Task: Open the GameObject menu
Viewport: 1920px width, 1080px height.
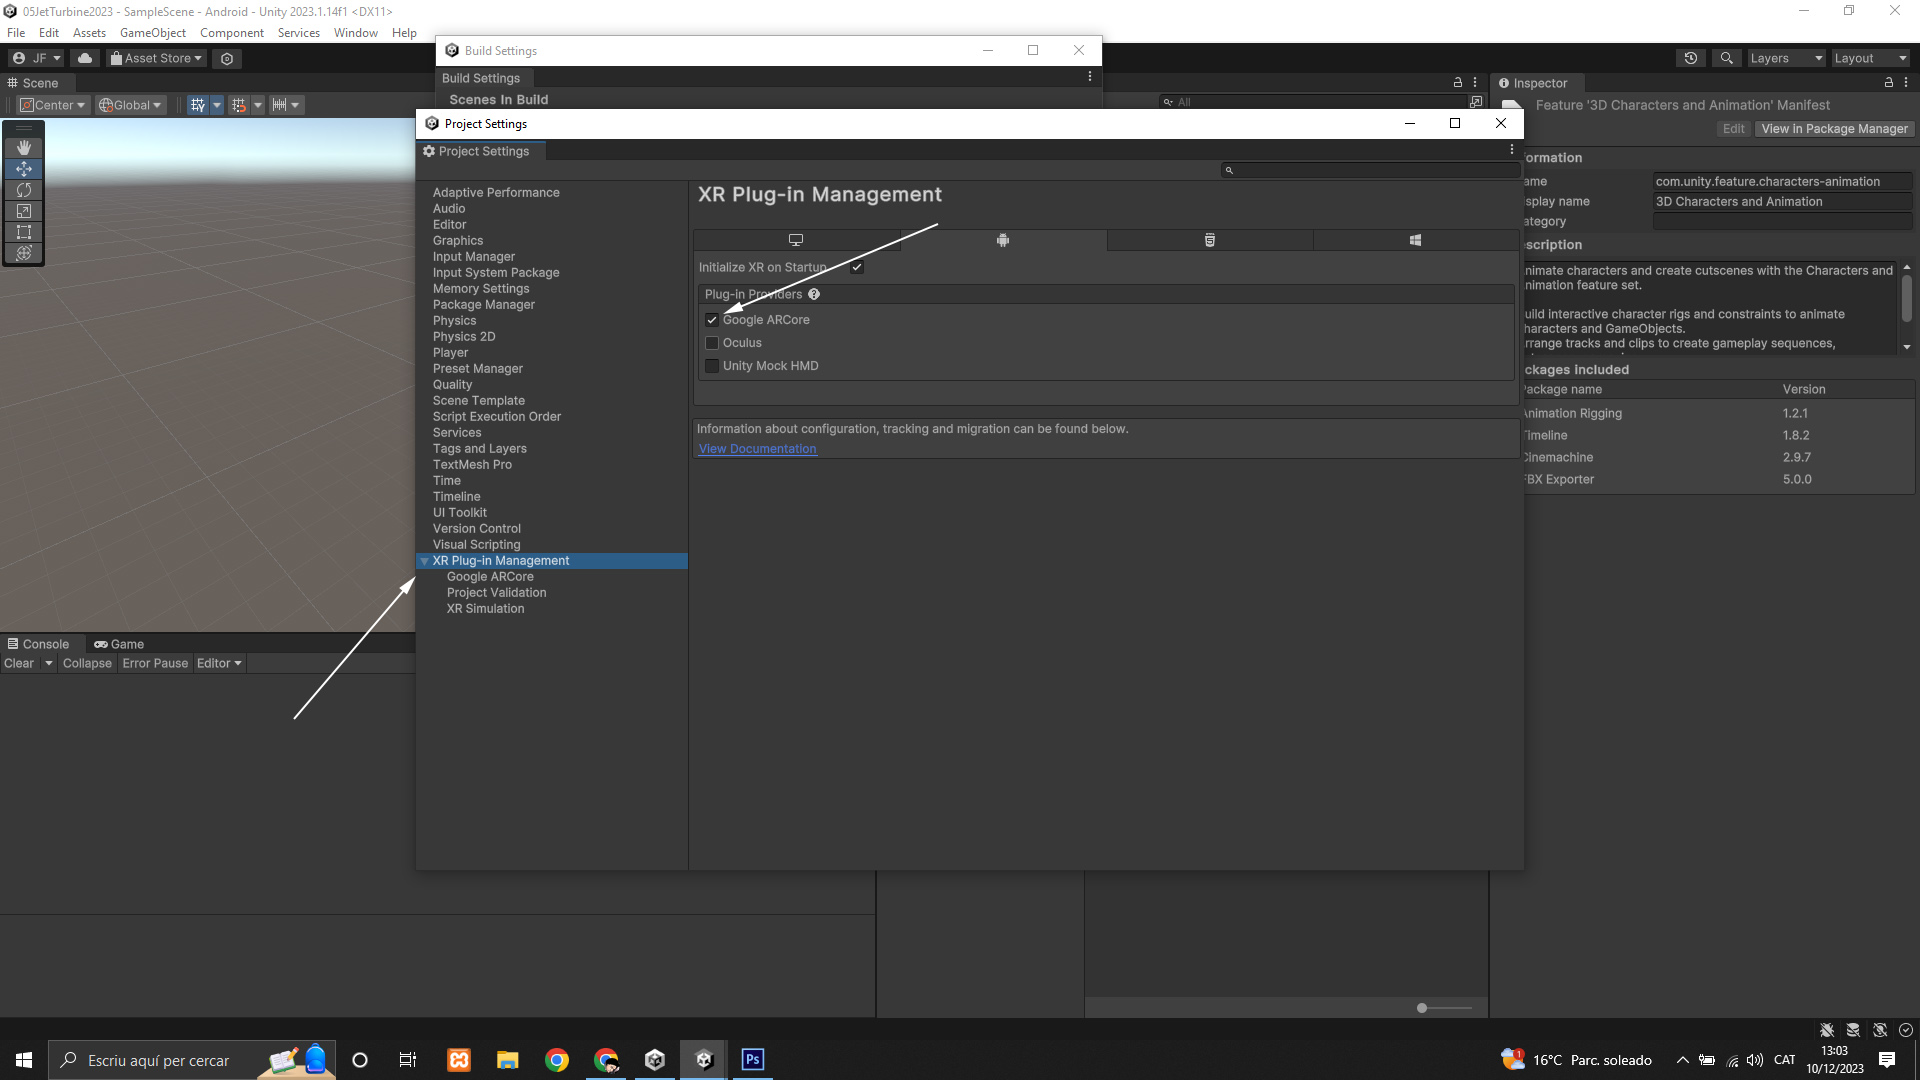Action: click(152, 33)
